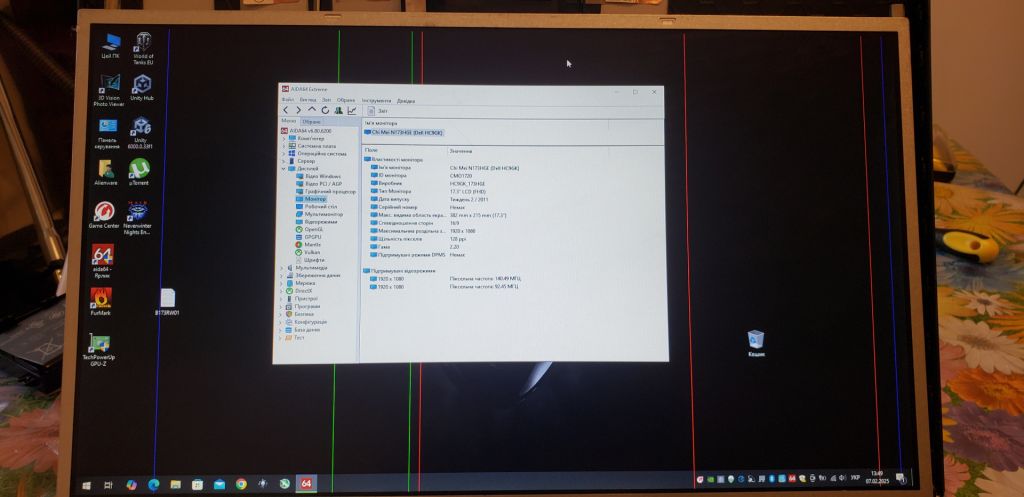The width and height of the screenshot is (1024, 497).
Task: Collapse the Дисплей tree node
Action: [283, 168]
